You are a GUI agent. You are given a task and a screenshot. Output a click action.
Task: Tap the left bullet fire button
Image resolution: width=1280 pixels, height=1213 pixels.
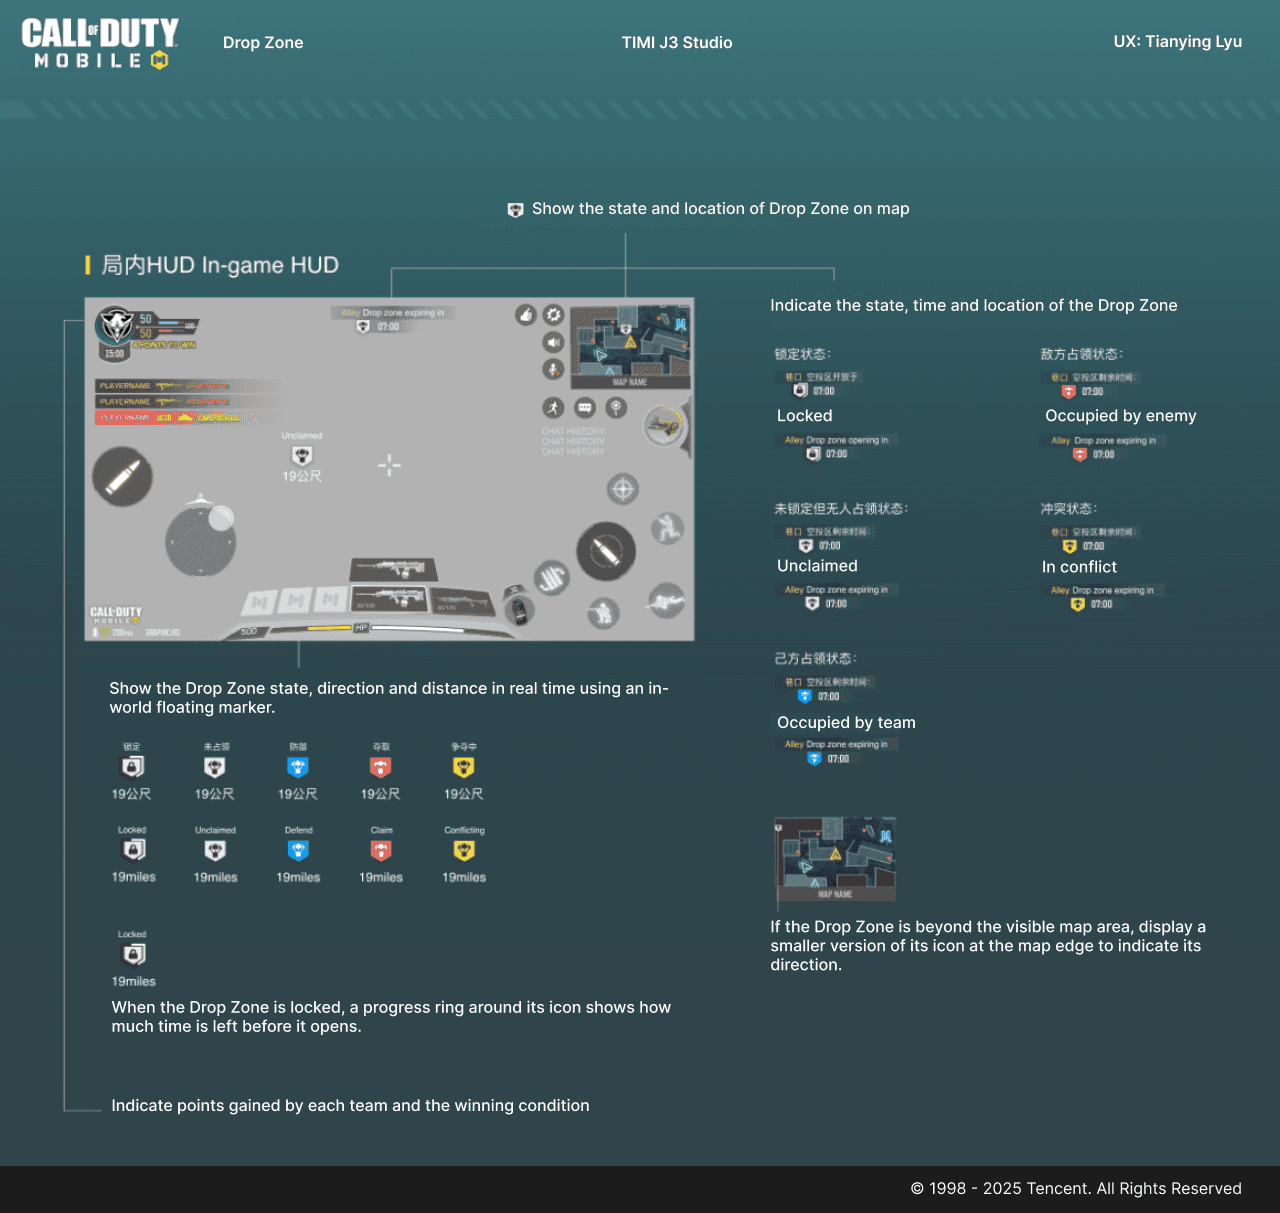[122, 477]
